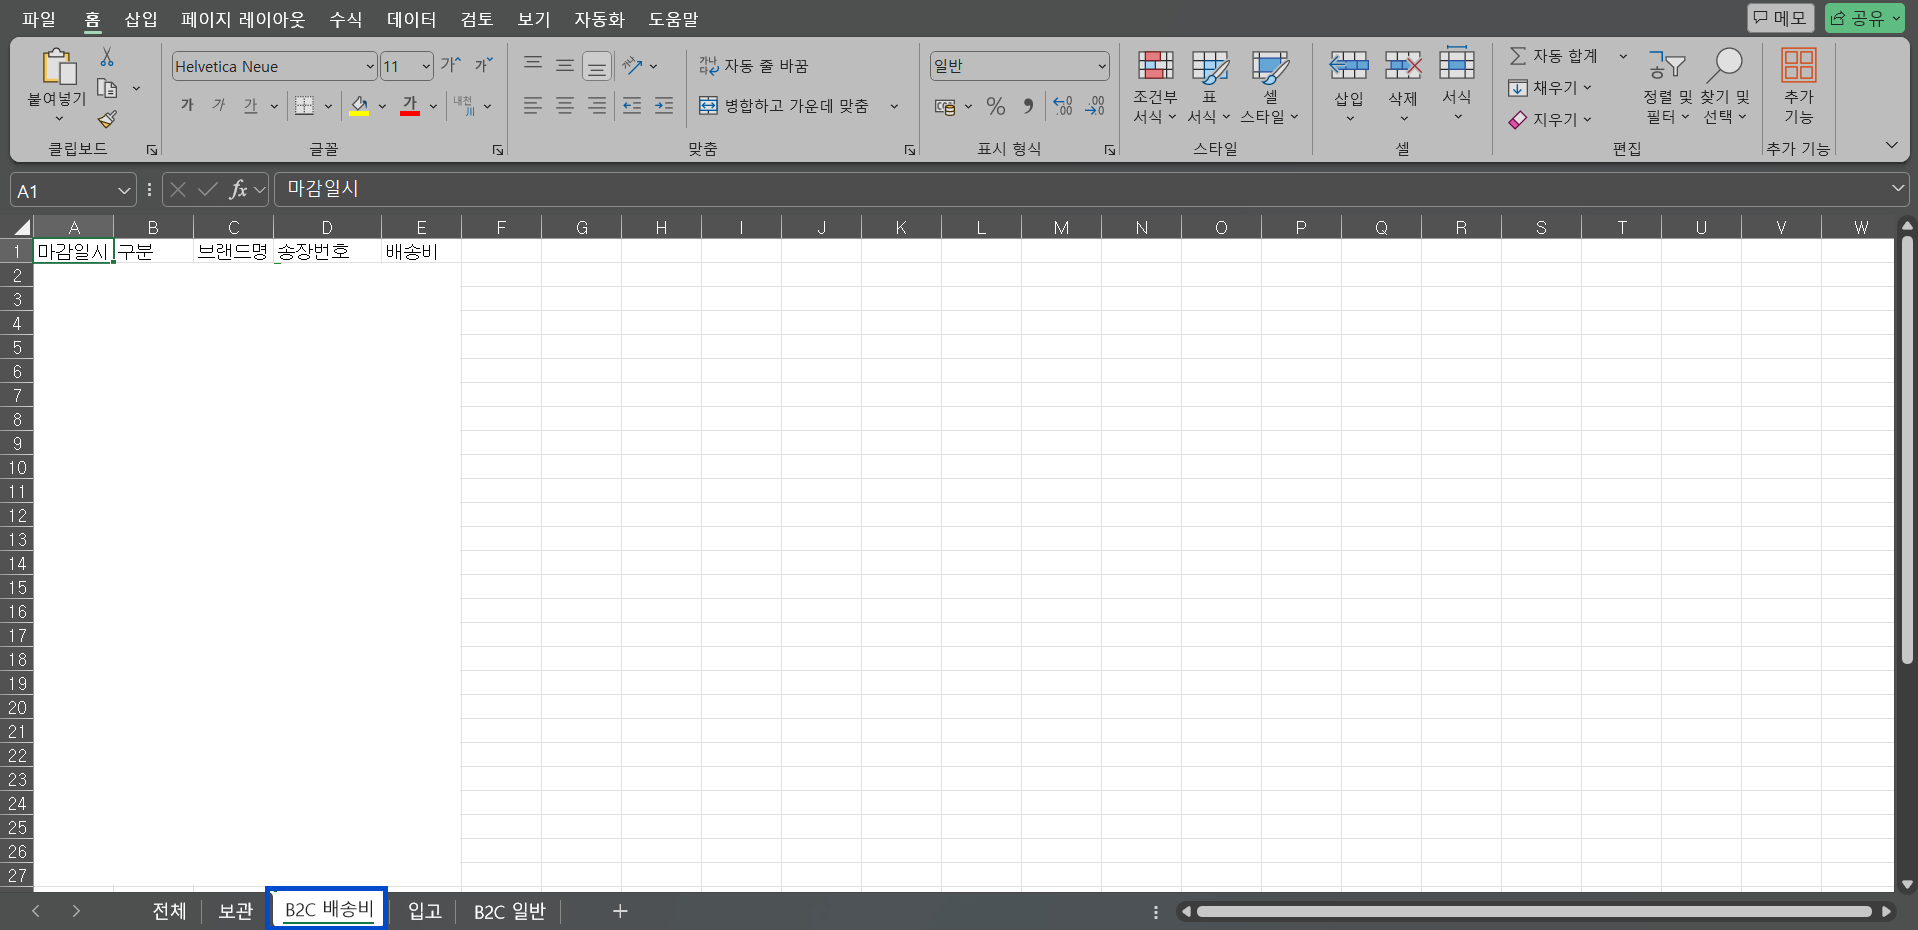
Task: Open 찾기 및 선택 find and select
Action: pos(1725,88)
